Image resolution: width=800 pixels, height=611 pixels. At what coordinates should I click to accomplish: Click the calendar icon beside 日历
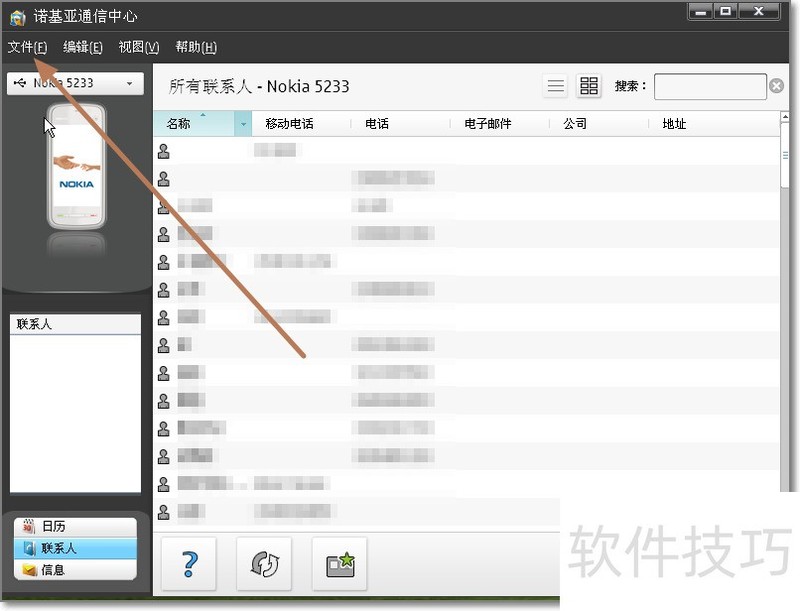pyautogui.click(x=29, y=526)
